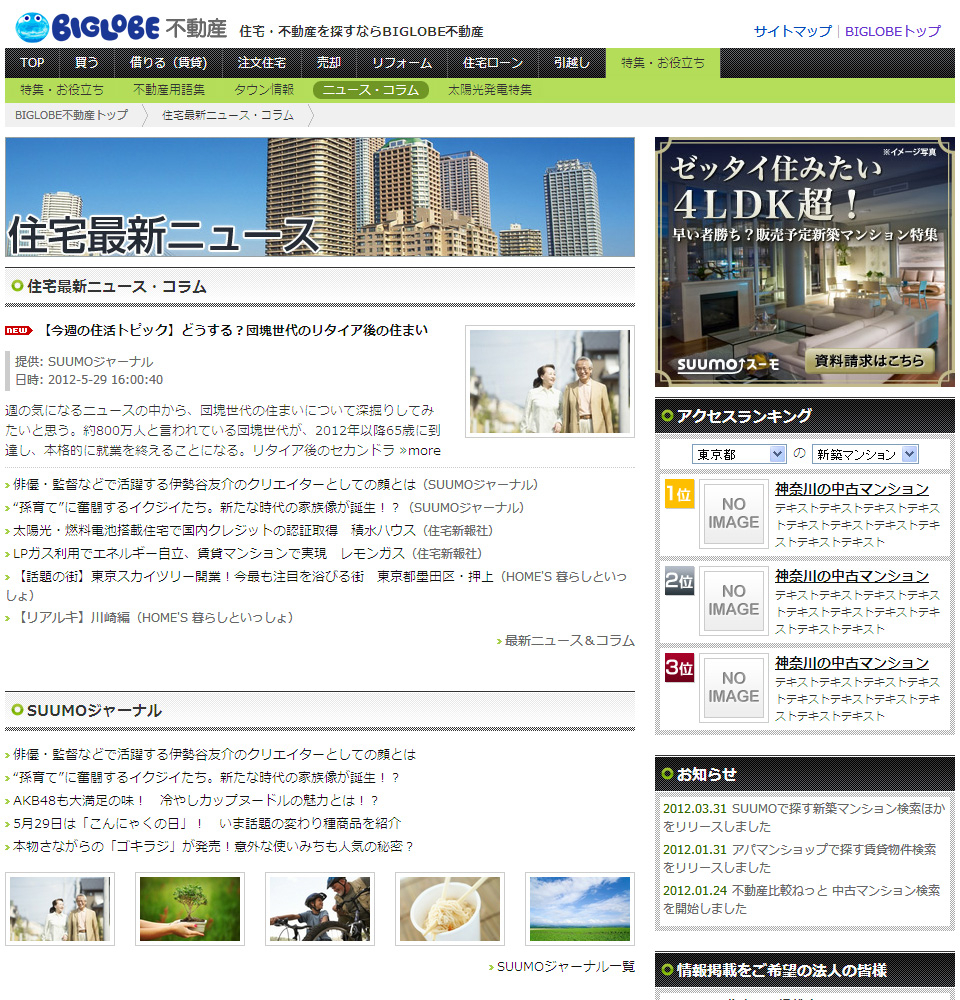The image size is (960, 1000).
Task: Click the 2位 gray ranking badge
Action: pos(679,580)
